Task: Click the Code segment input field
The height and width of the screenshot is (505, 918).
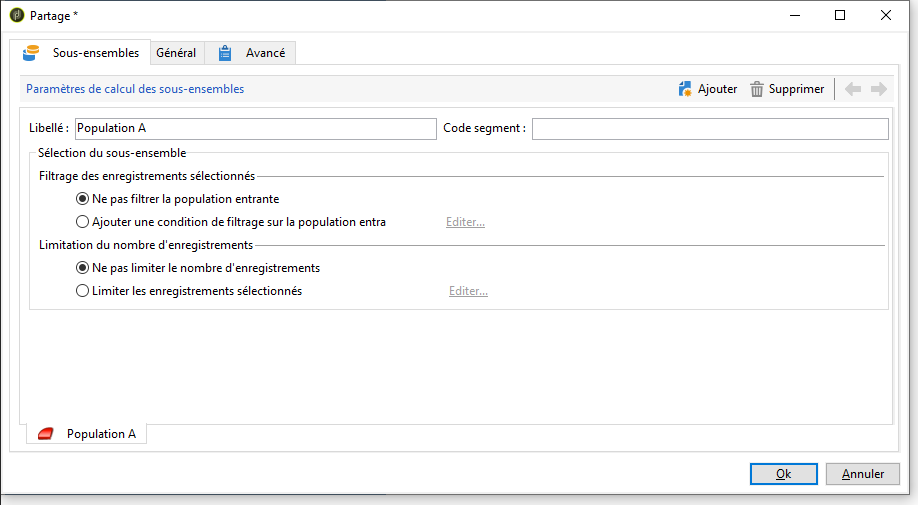Action: pos(709,129)
